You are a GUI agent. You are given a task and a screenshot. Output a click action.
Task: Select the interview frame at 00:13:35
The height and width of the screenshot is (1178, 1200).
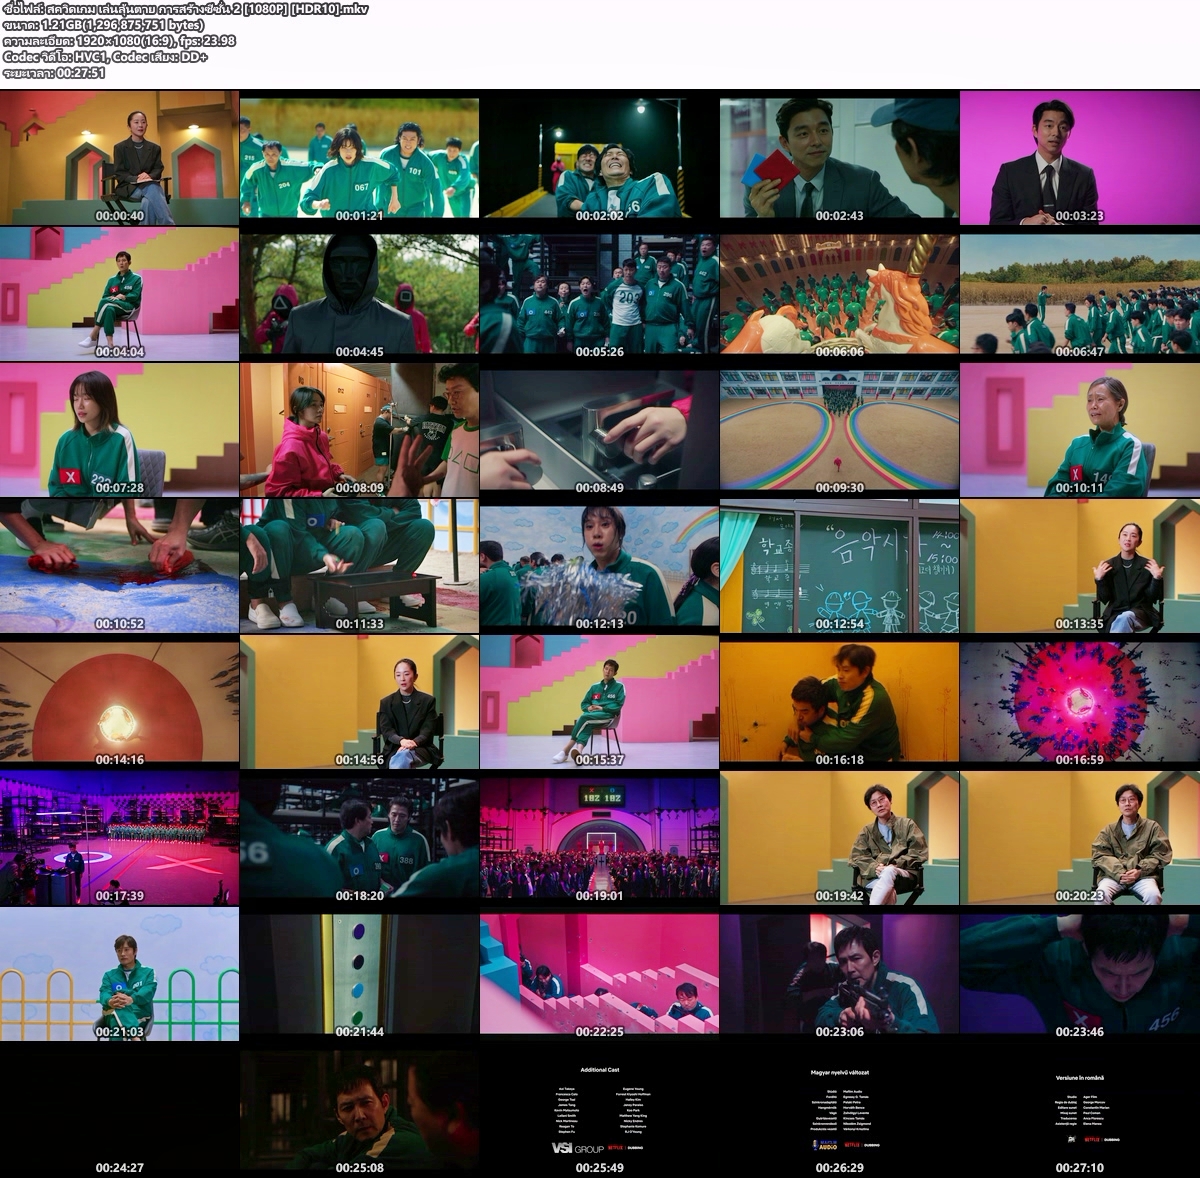tap(1080, 566)
